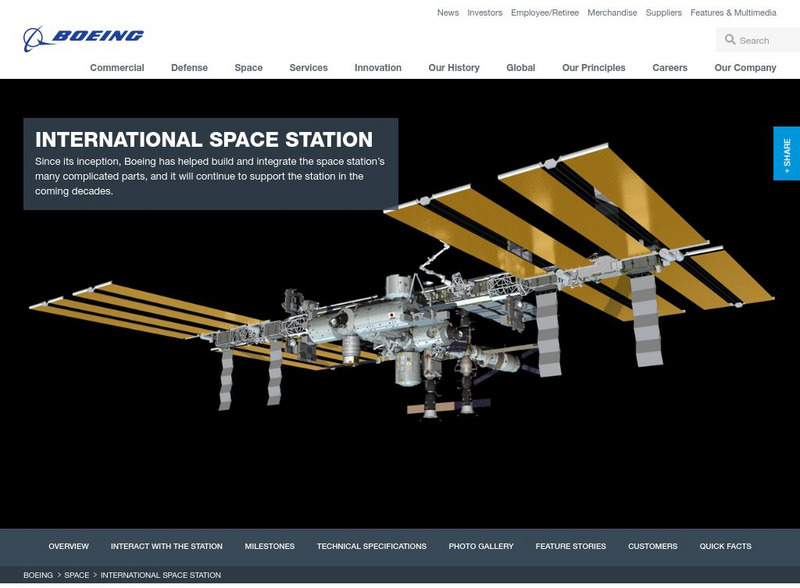Open the Employee/Retiree link
800x588 pixels.
point(545,13)
